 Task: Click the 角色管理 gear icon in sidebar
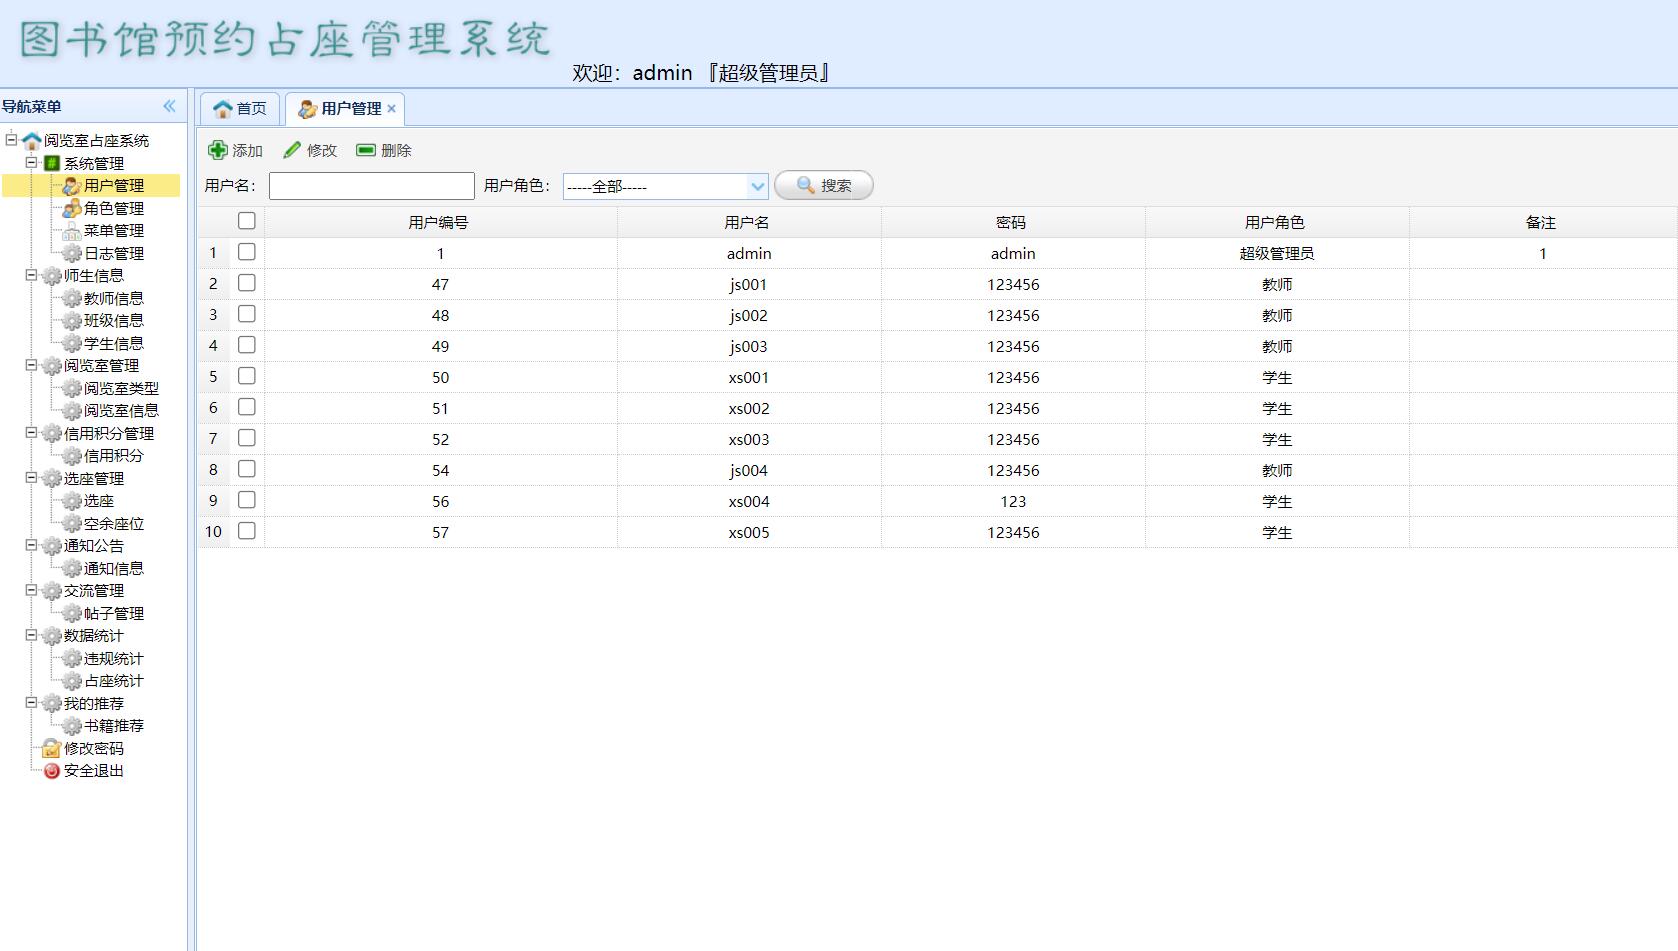point(70,209)
